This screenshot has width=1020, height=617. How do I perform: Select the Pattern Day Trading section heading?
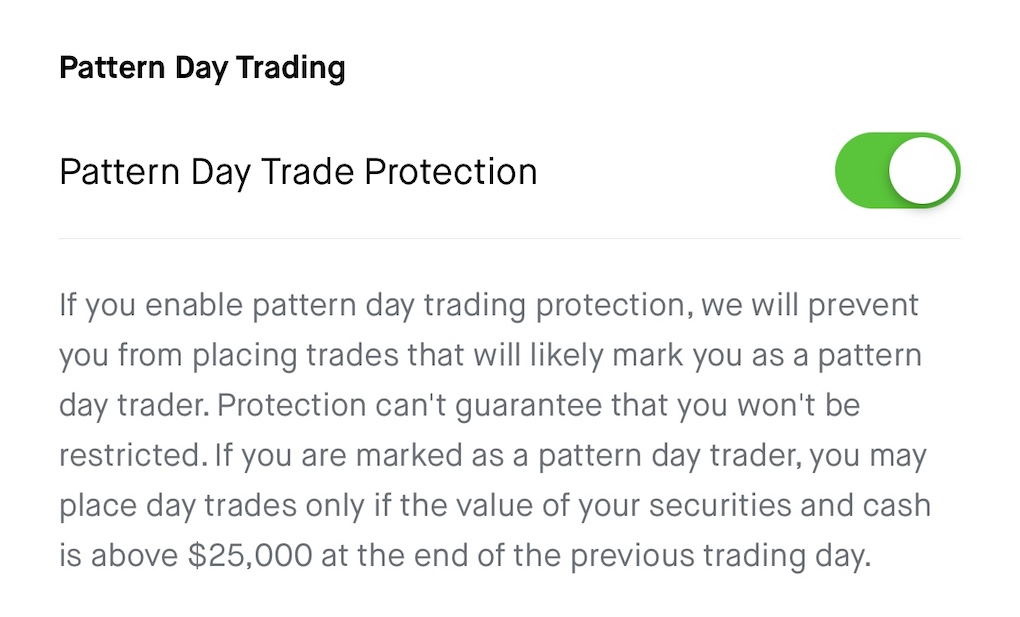coord(202,68)
